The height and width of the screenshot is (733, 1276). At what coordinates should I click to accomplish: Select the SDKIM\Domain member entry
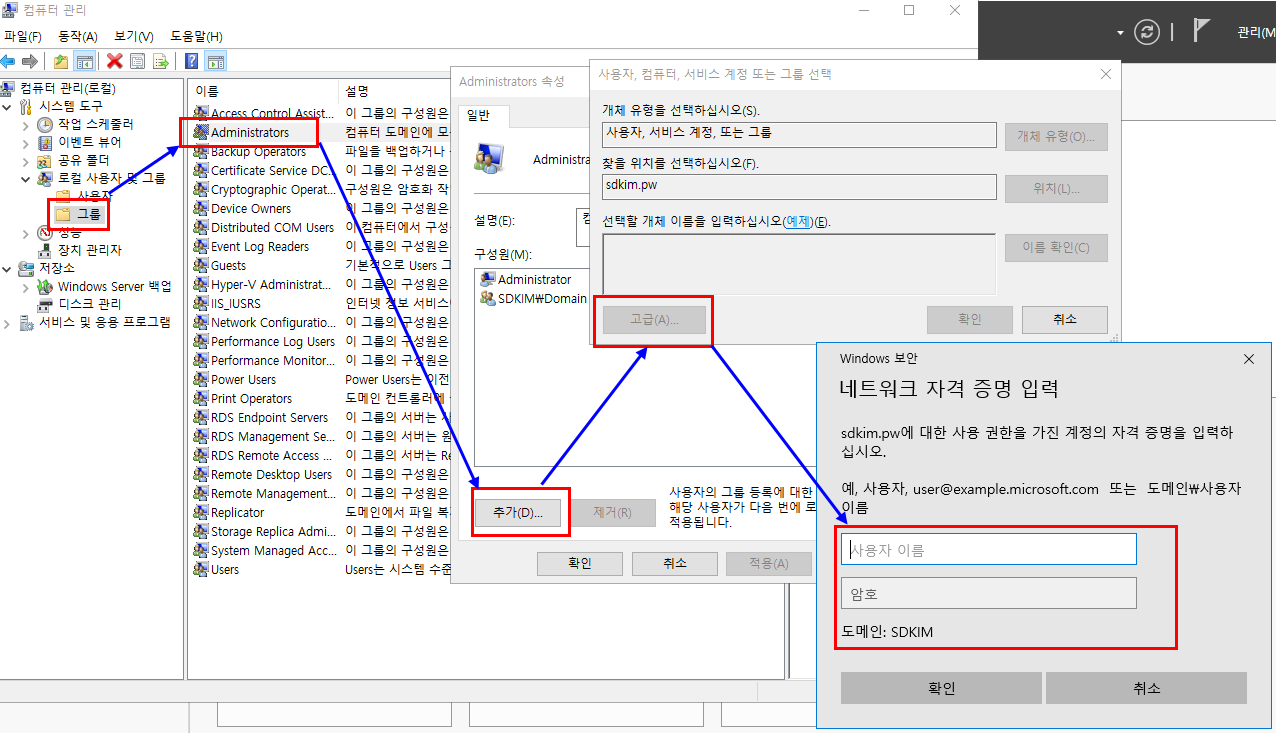point(534,298)
